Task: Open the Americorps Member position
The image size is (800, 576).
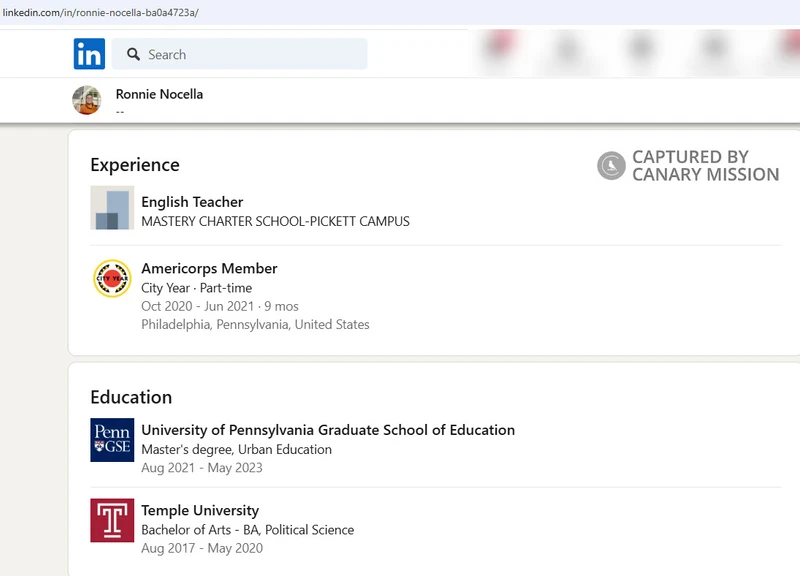Action: (209, 268)
